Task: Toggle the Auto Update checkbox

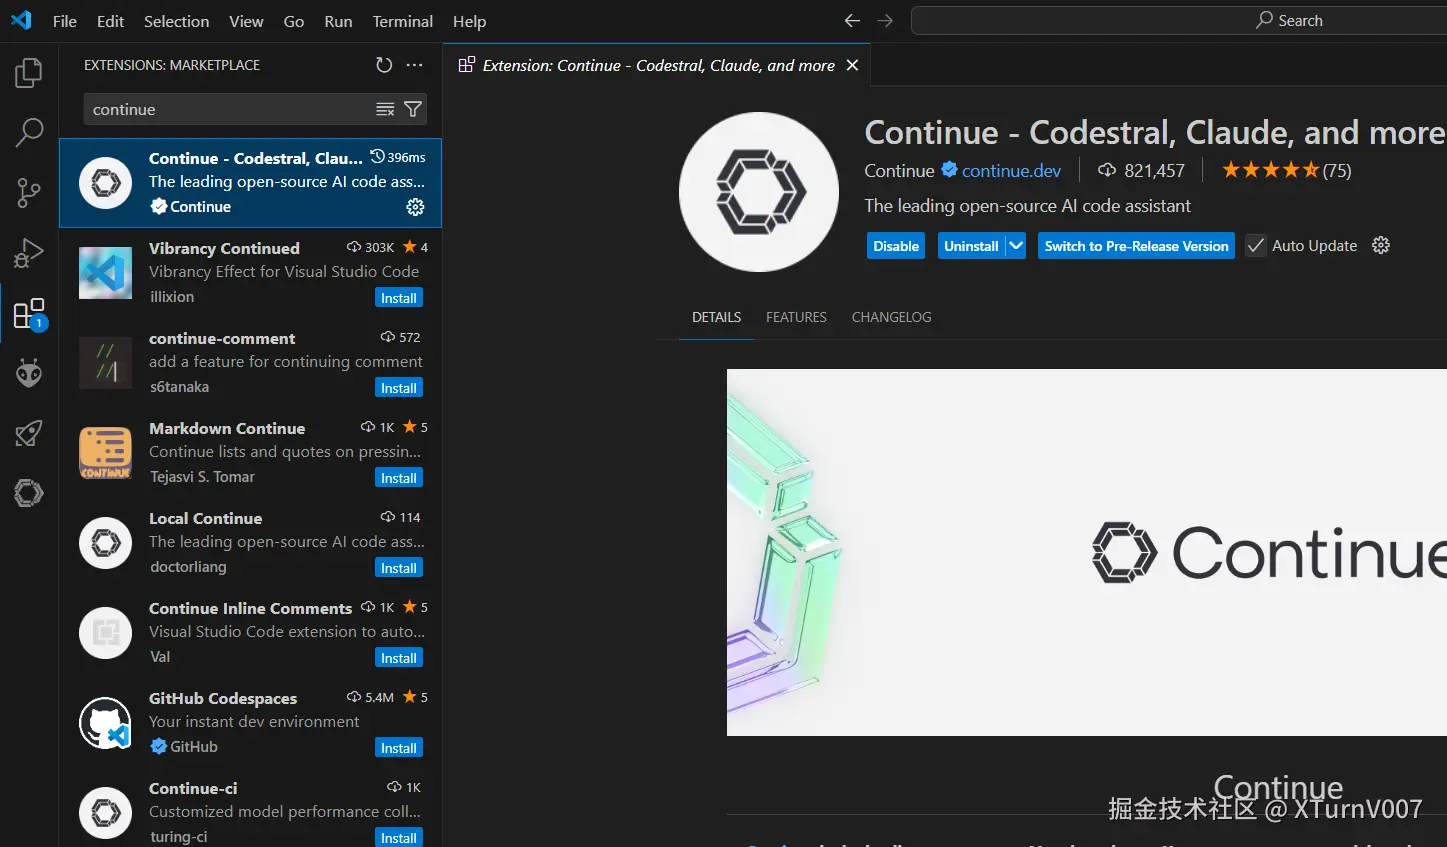Action: pos(1255,245)
